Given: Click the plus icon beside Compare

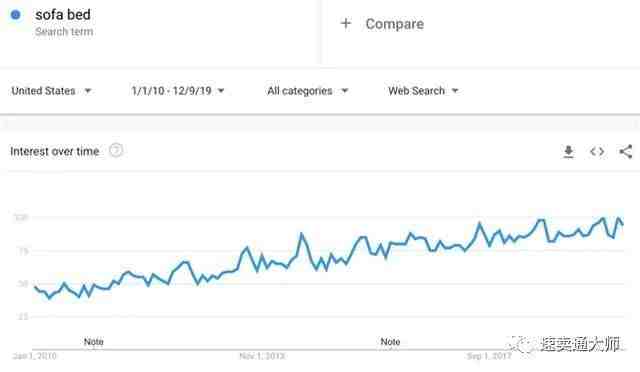Looking at the screenshot, I should (x=346, y=24).
